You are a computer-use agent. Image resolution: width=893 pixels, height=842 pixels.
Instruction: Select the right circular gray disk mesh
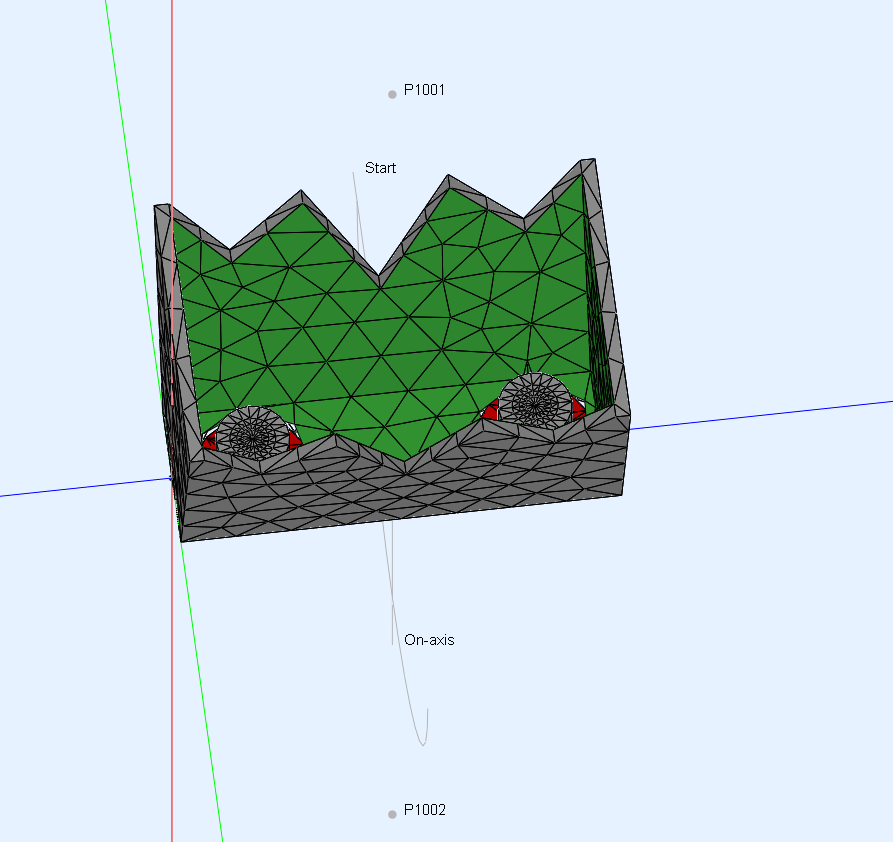pos(535,402)
